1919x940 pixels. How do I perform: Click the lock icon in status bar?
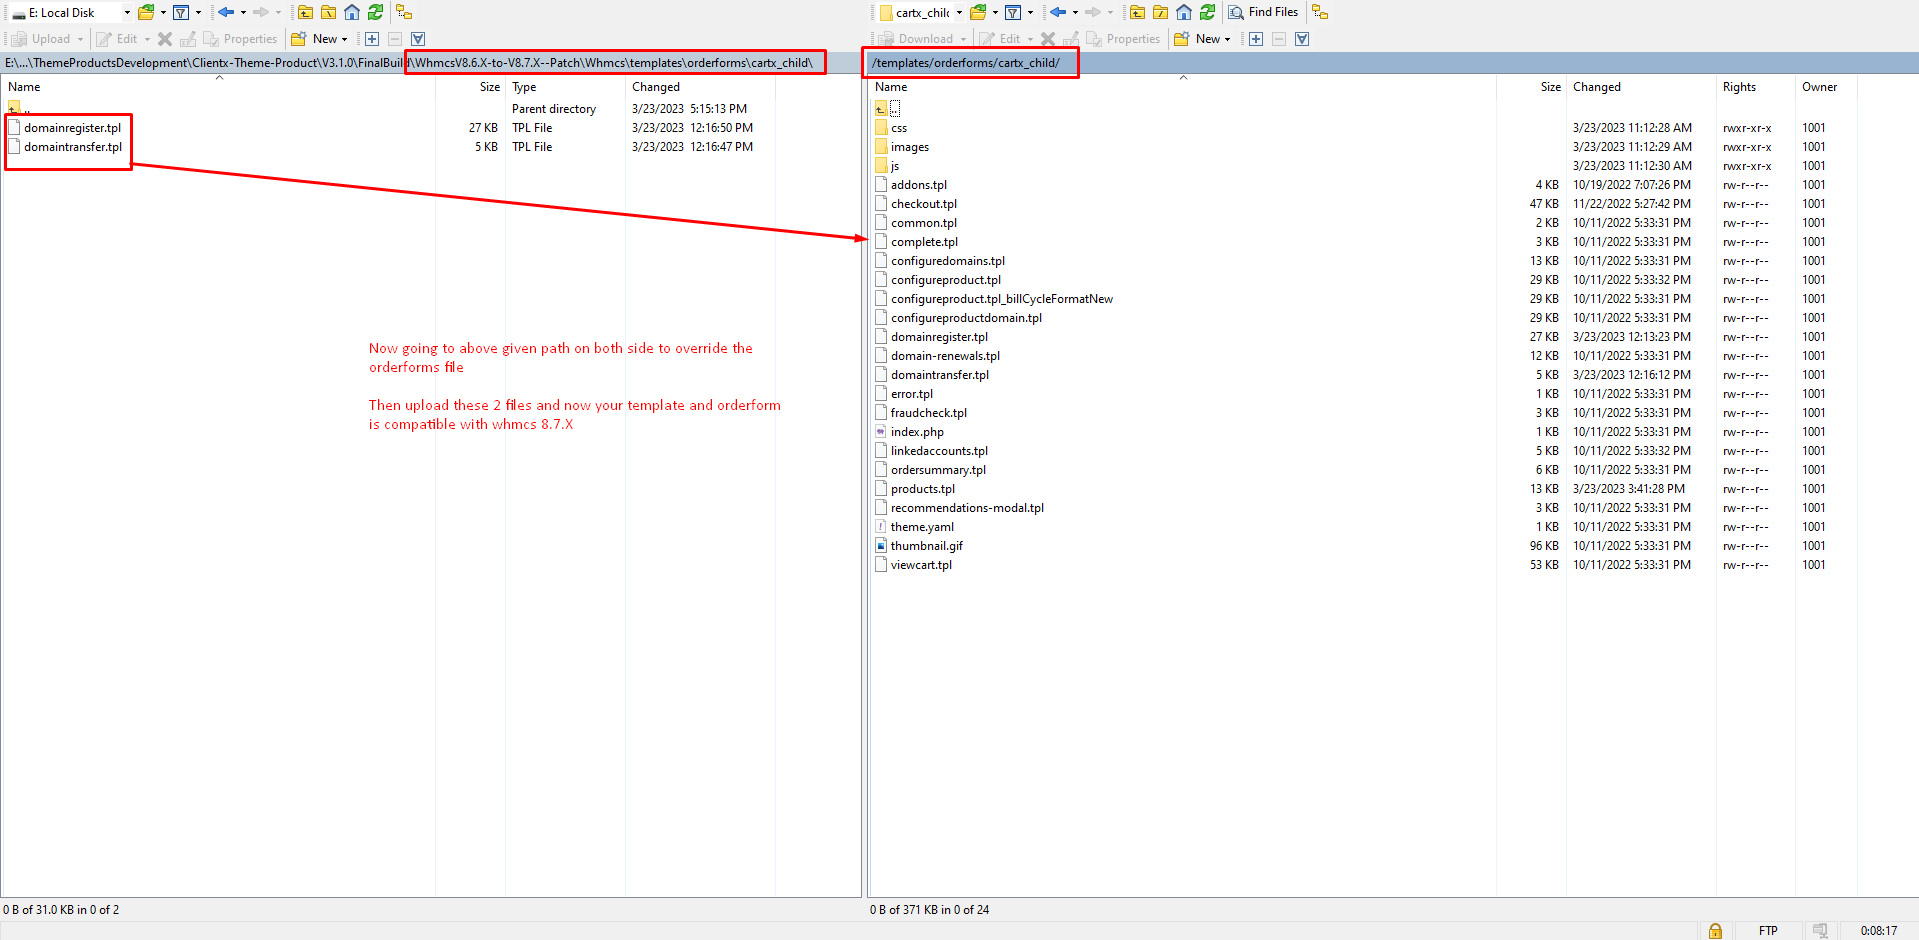(x=1715, y=930)
